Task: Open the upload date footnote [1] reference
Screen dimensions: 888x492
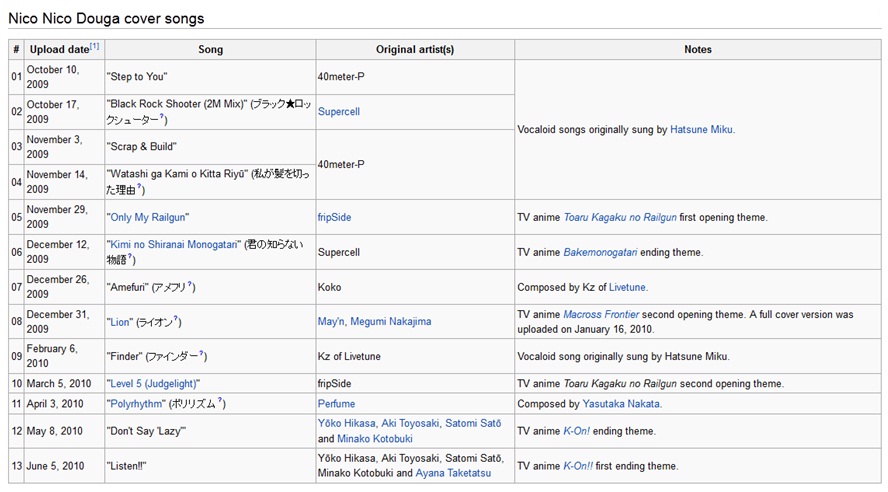Action: [x=94, y=46]
